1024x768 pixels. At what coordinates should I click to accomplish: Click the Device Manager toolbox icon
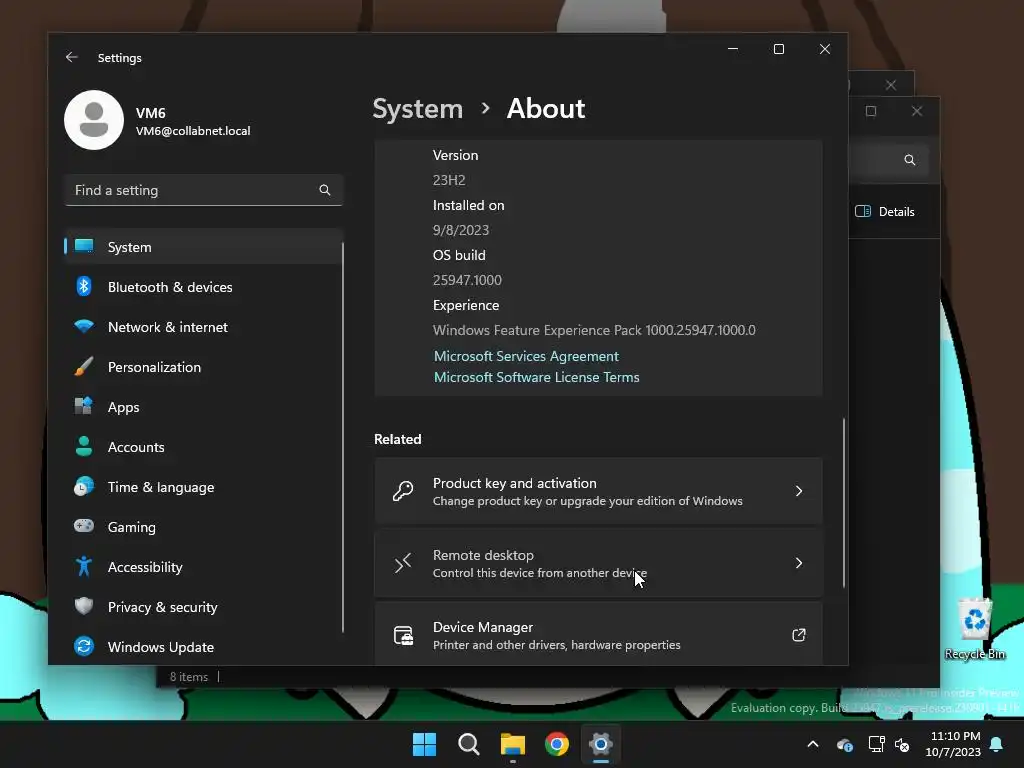[403, 635]
